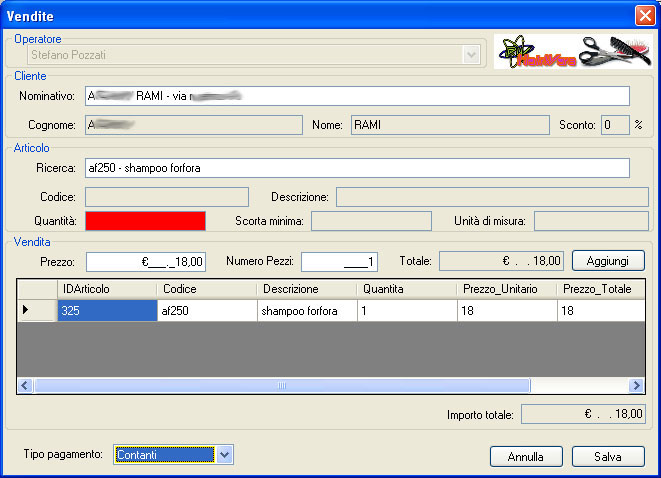Screen dimensions: 661x478
Task: Click the Totale field
Action: tap(501, 261)
